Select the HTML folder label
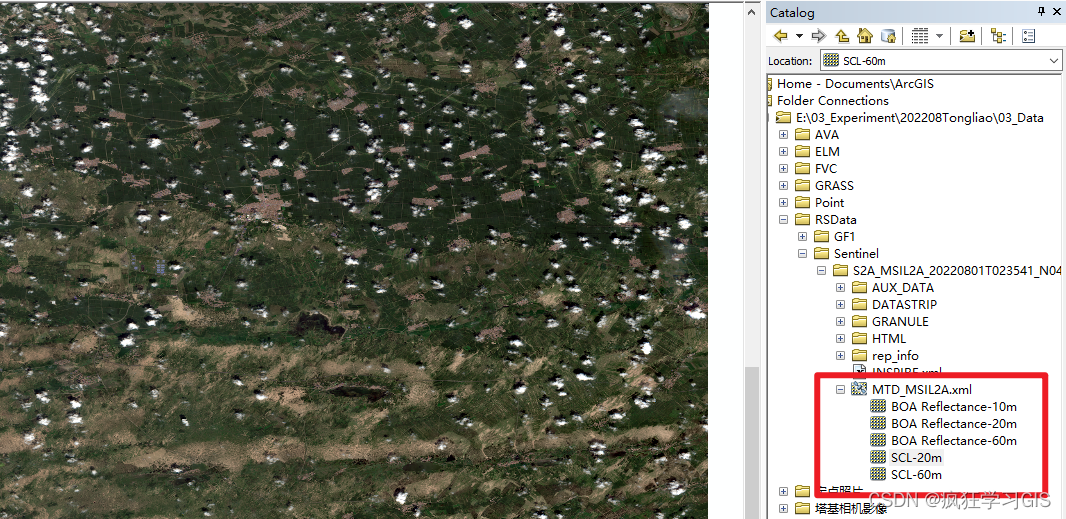Viewport: 1066px width, 519px height. 889,339
